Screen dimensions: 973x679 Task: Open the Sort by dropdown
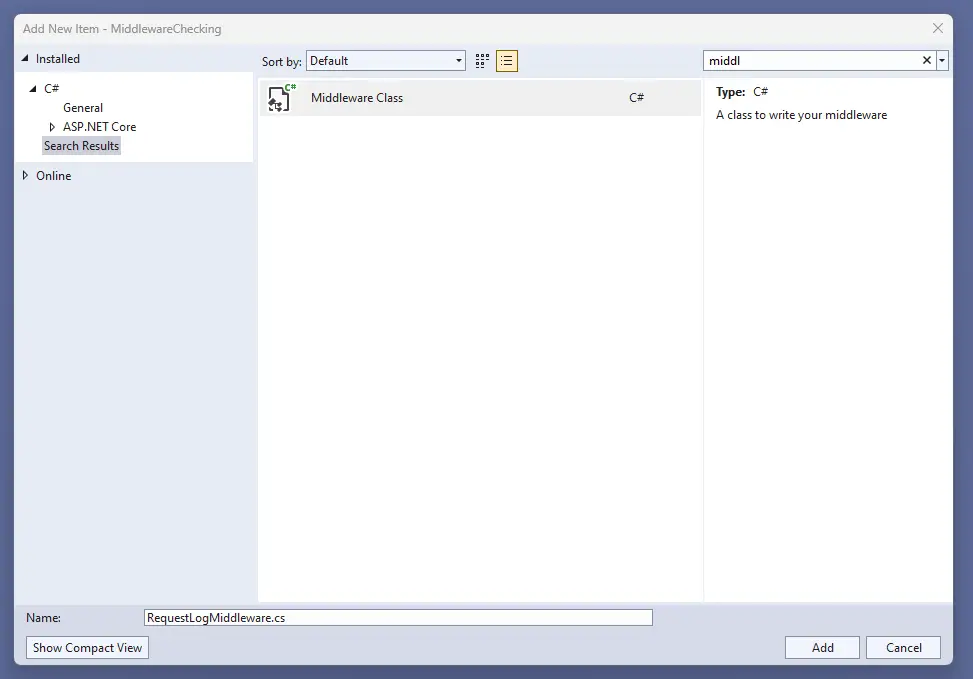458,60
